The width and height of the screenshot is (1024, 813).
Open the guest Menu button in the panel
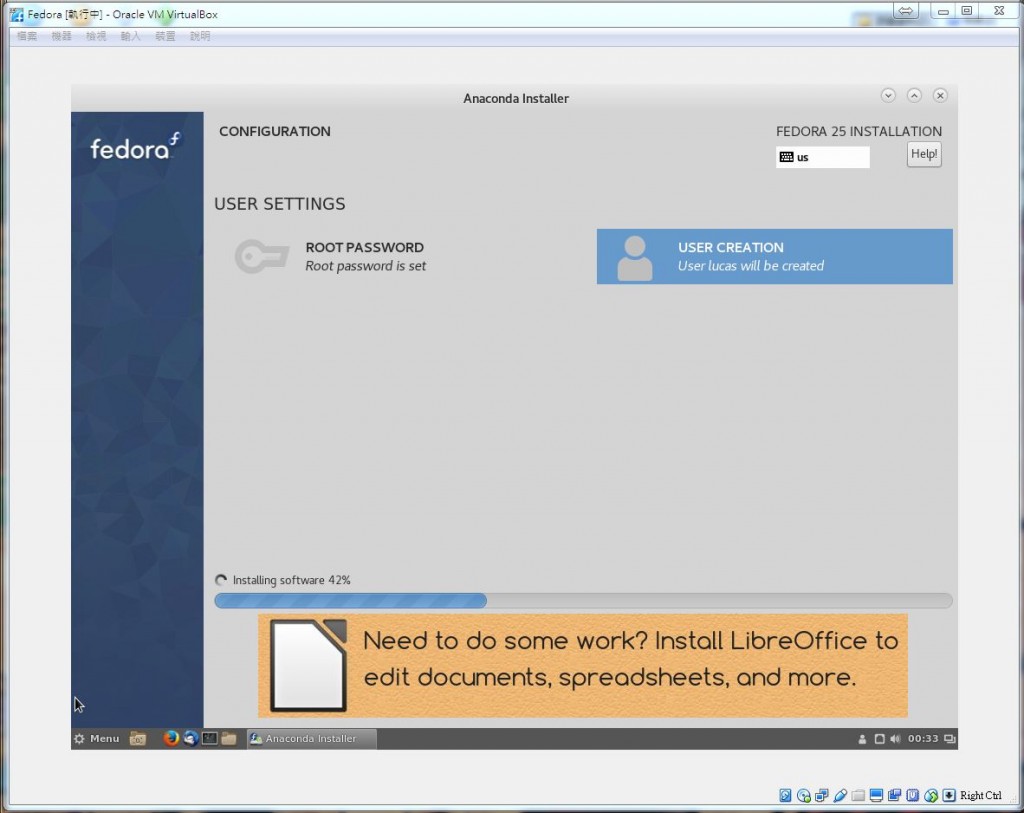click(97, 739)
